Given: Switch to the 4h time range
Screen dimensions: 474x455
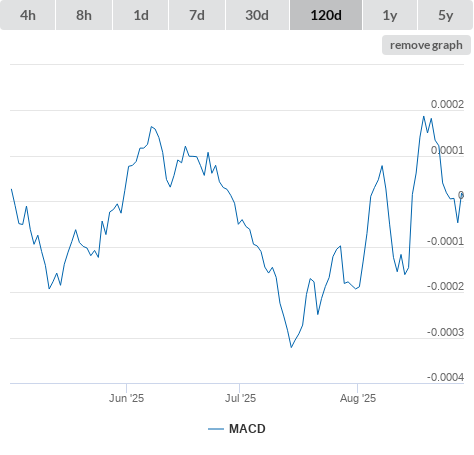Looking at the screenshot, I should coord(28,15).
